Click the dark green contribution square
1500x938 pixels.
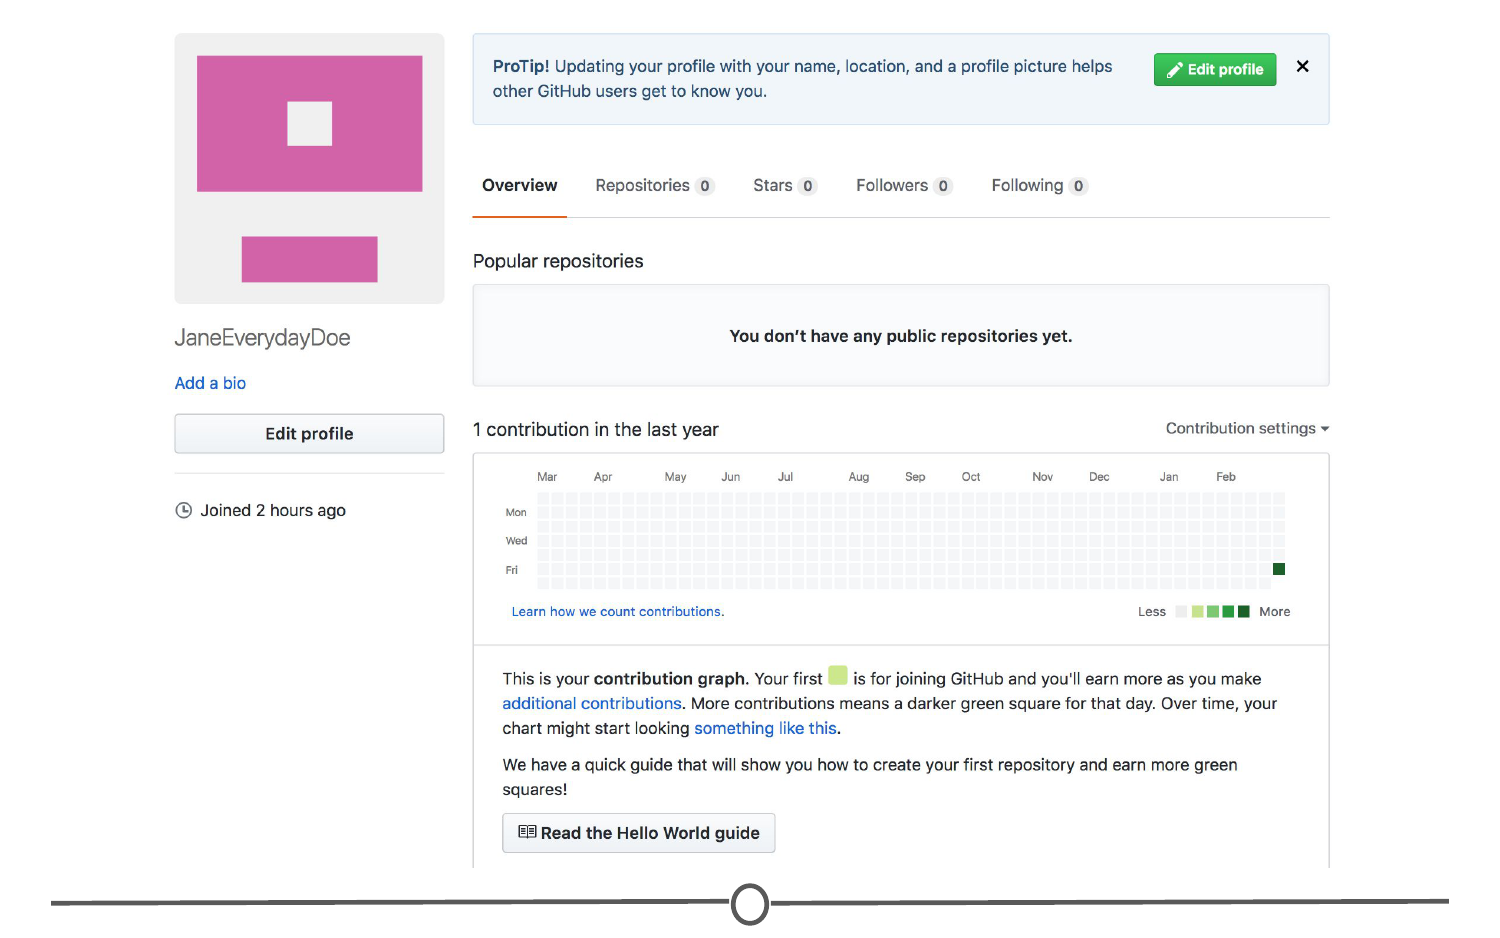pyautogui.click(x=1278, y=569)
